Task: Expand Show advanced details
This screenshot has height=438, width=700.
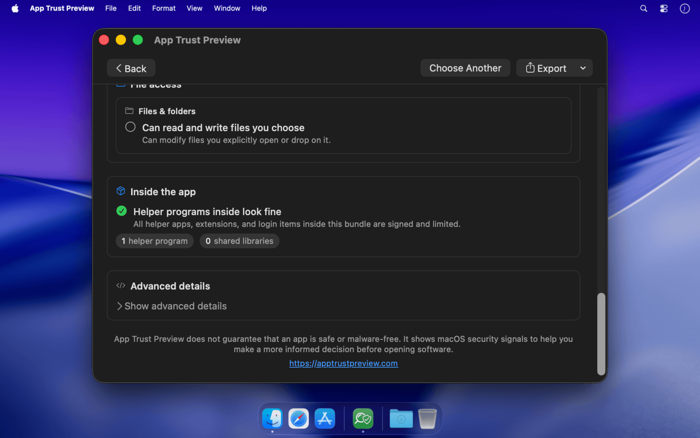Action: (171, 306)
